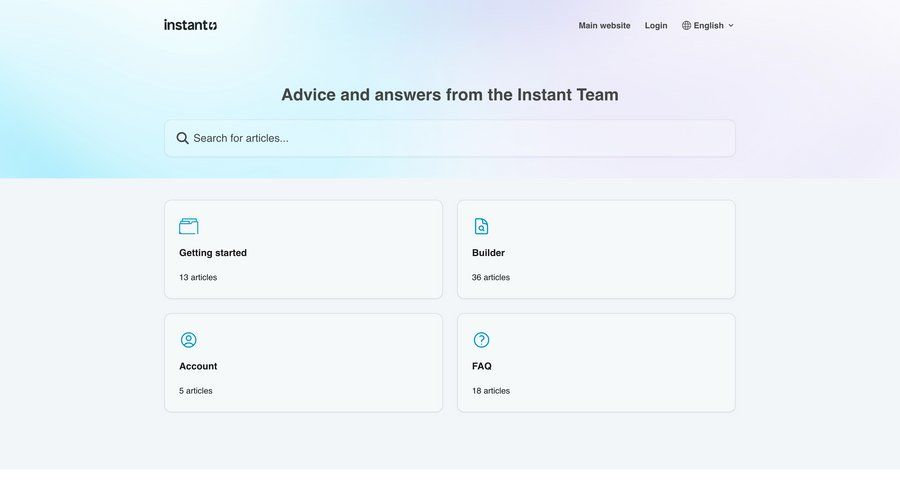Expand the English language chevron
Image resolution: width=900 pixels, height=484 pixels.
731,25
